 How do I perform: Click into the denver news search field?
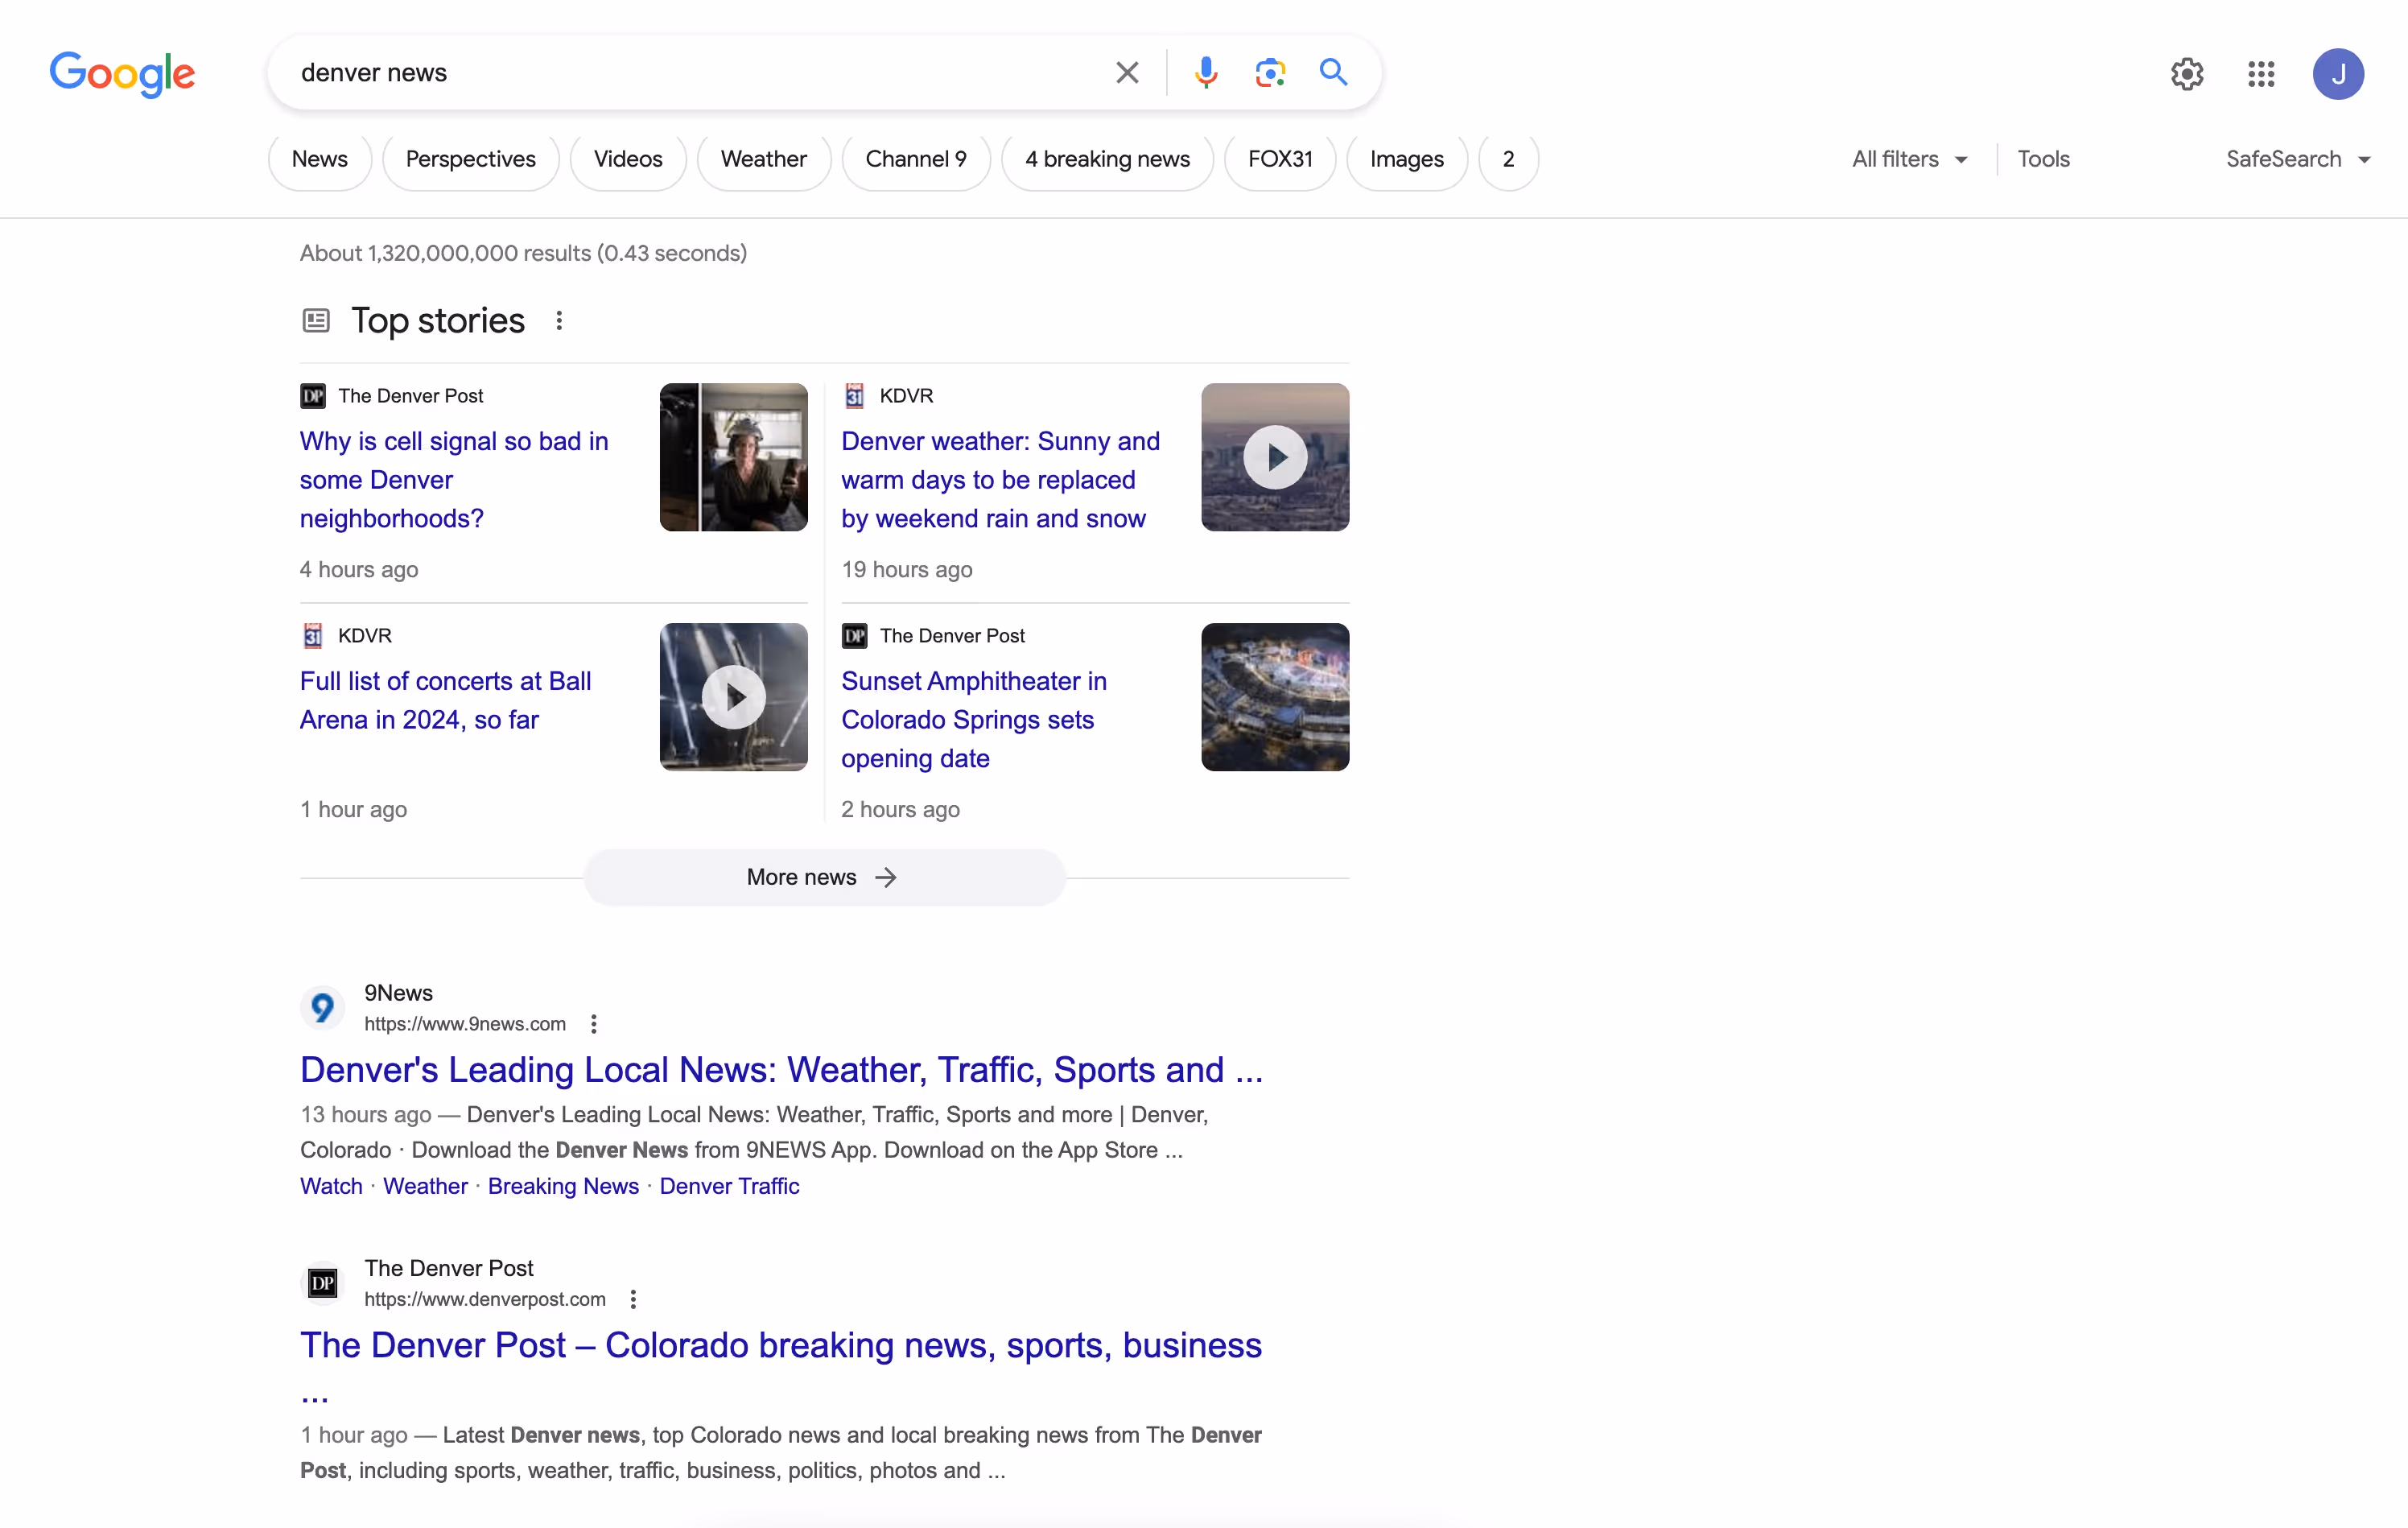pos(690,73)
